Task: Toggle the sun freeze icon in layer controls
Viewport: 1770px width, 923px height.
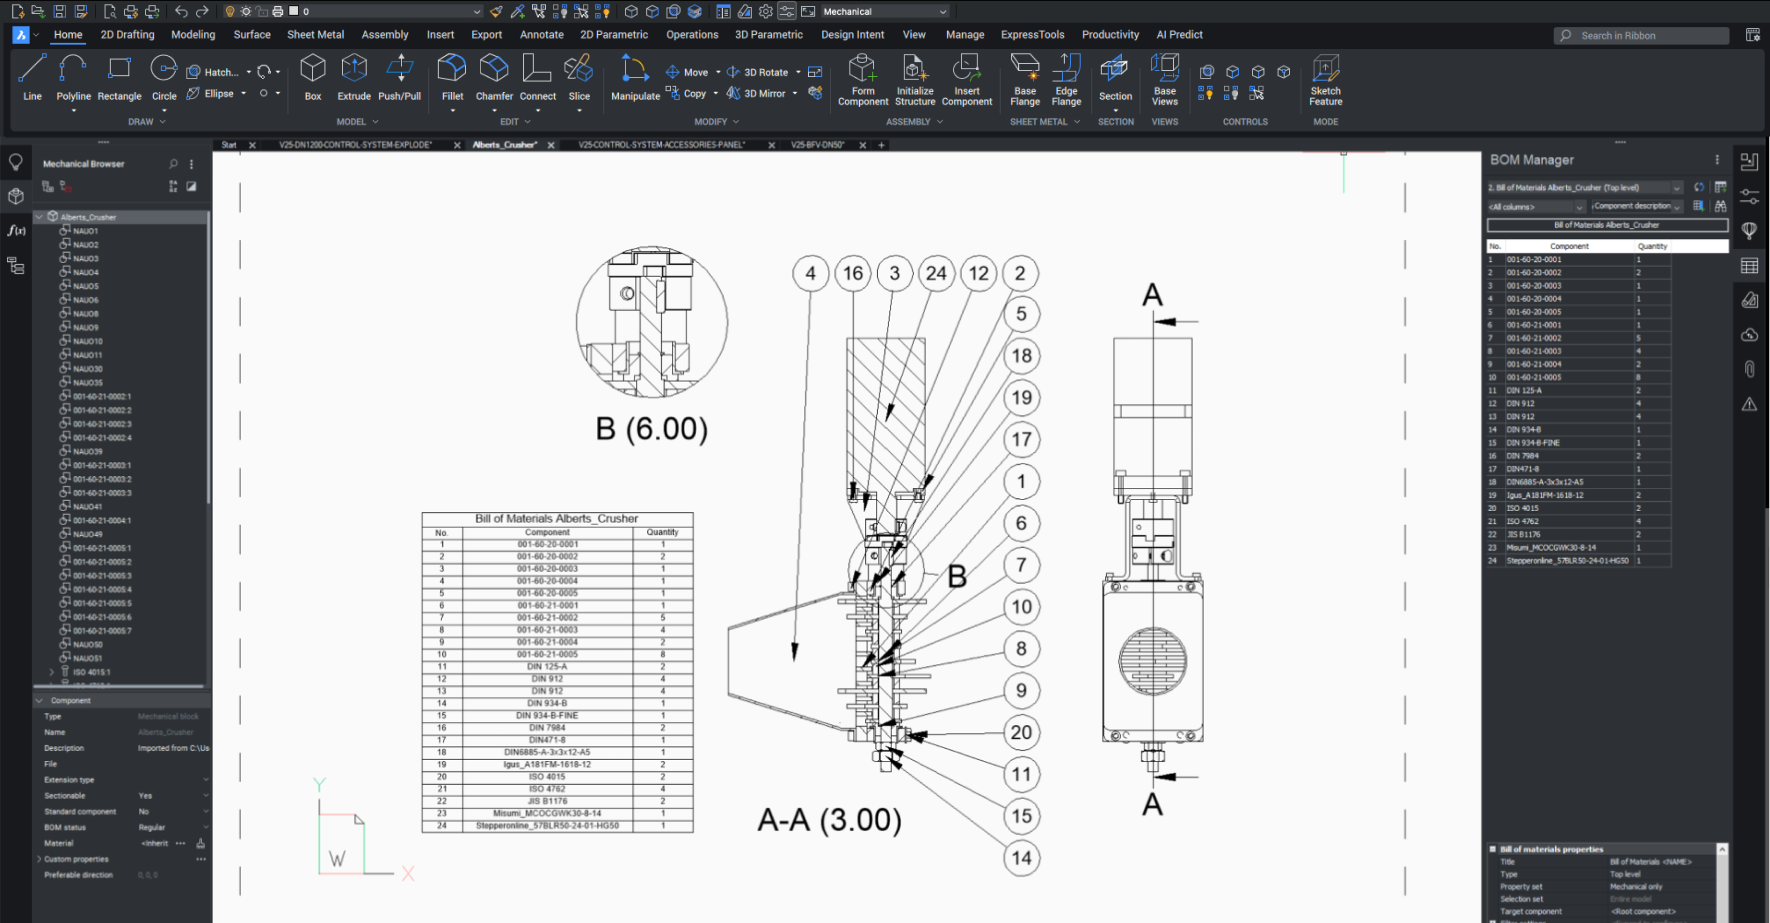Action: click(x=246, y=11)
